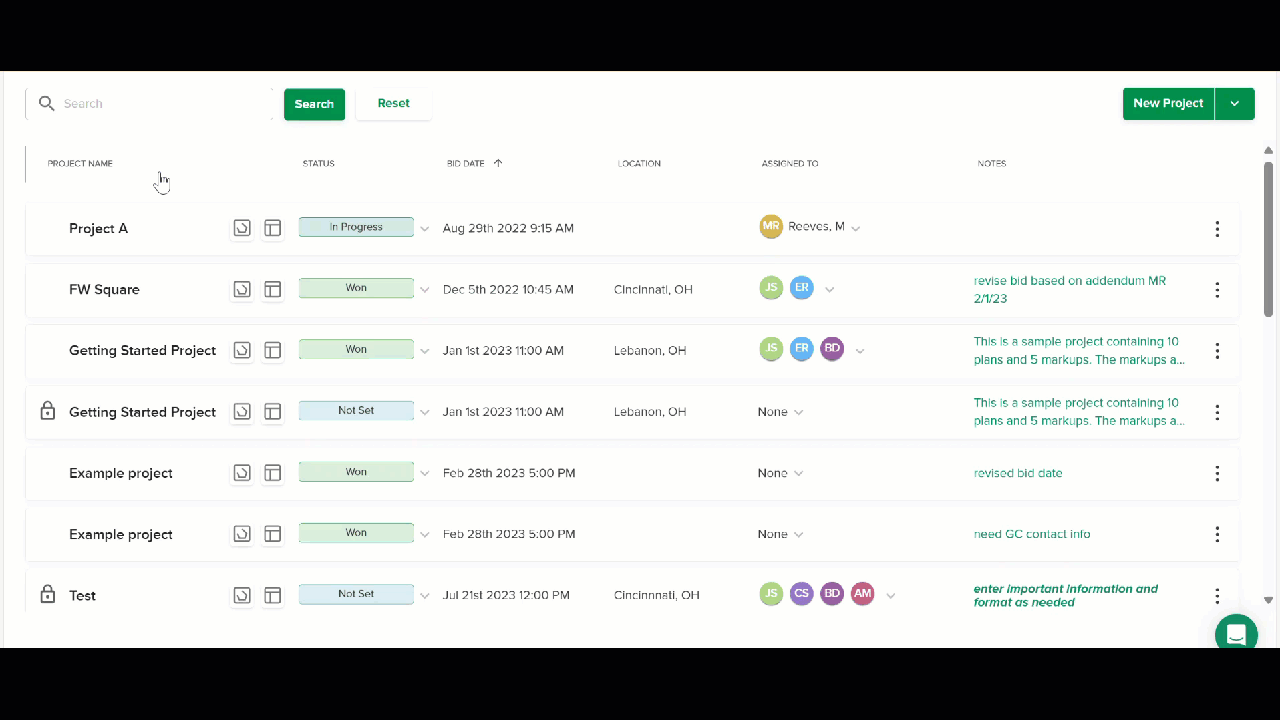The height and width of the screenshot is (720, 1280).
Task: Open takeoff icon for 'revised bid date' Example project
Action: point(242,473)
